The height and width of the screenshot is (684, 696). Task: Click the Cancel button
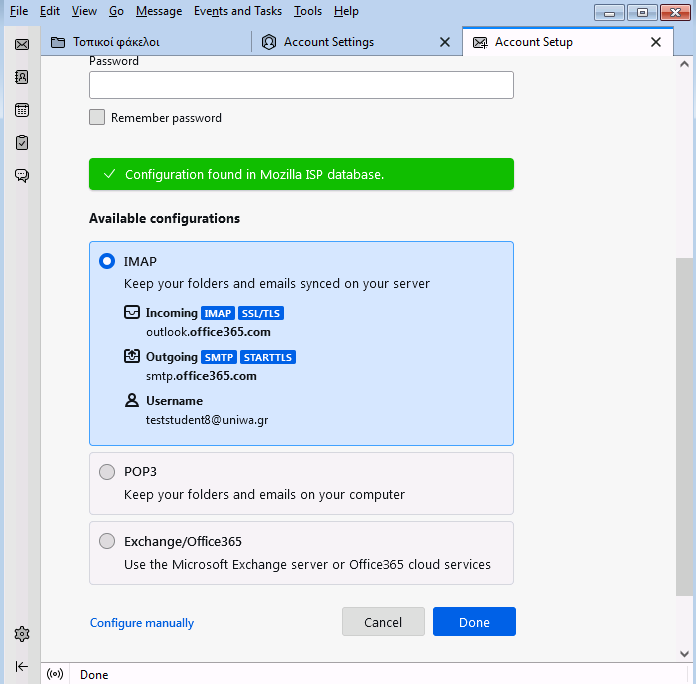point(383,621)
